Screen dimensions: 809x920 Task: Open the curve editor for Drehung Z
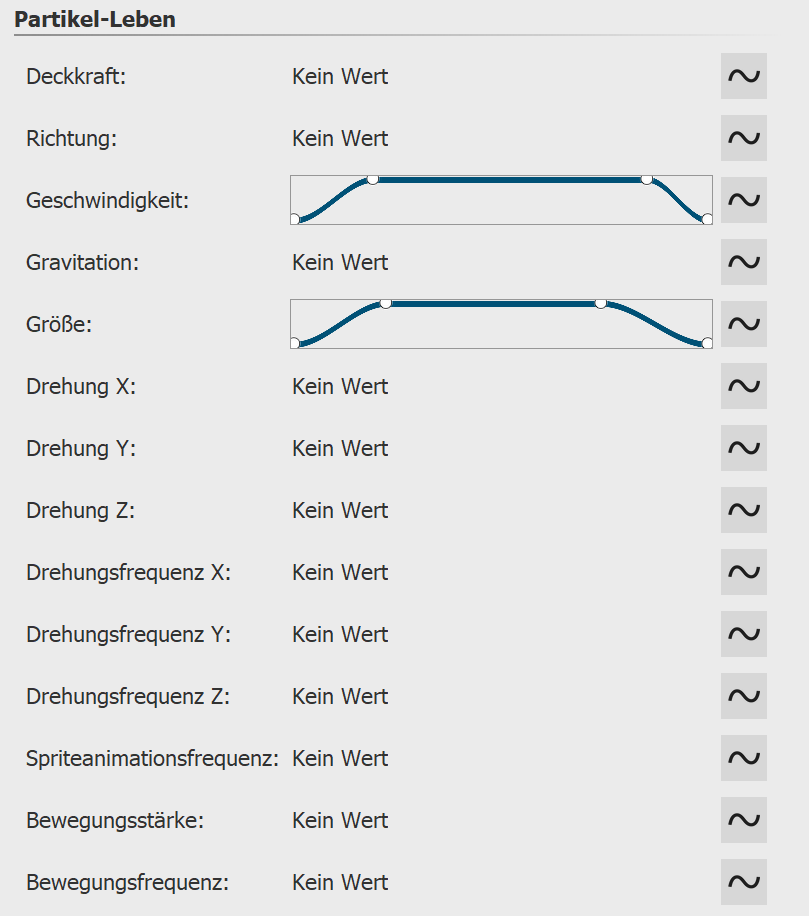tap(744, 510)
